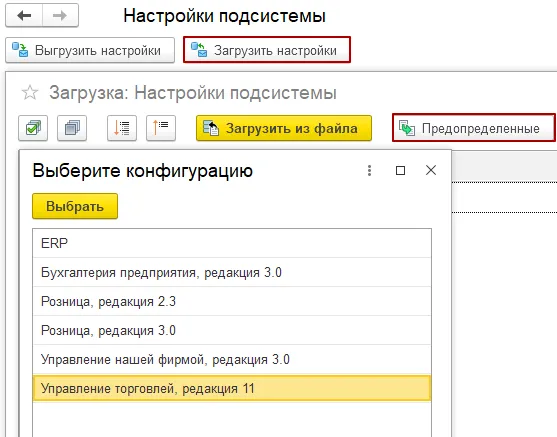Click the Выгрузить настройки button
557x437 pixels.
point(90,50)
